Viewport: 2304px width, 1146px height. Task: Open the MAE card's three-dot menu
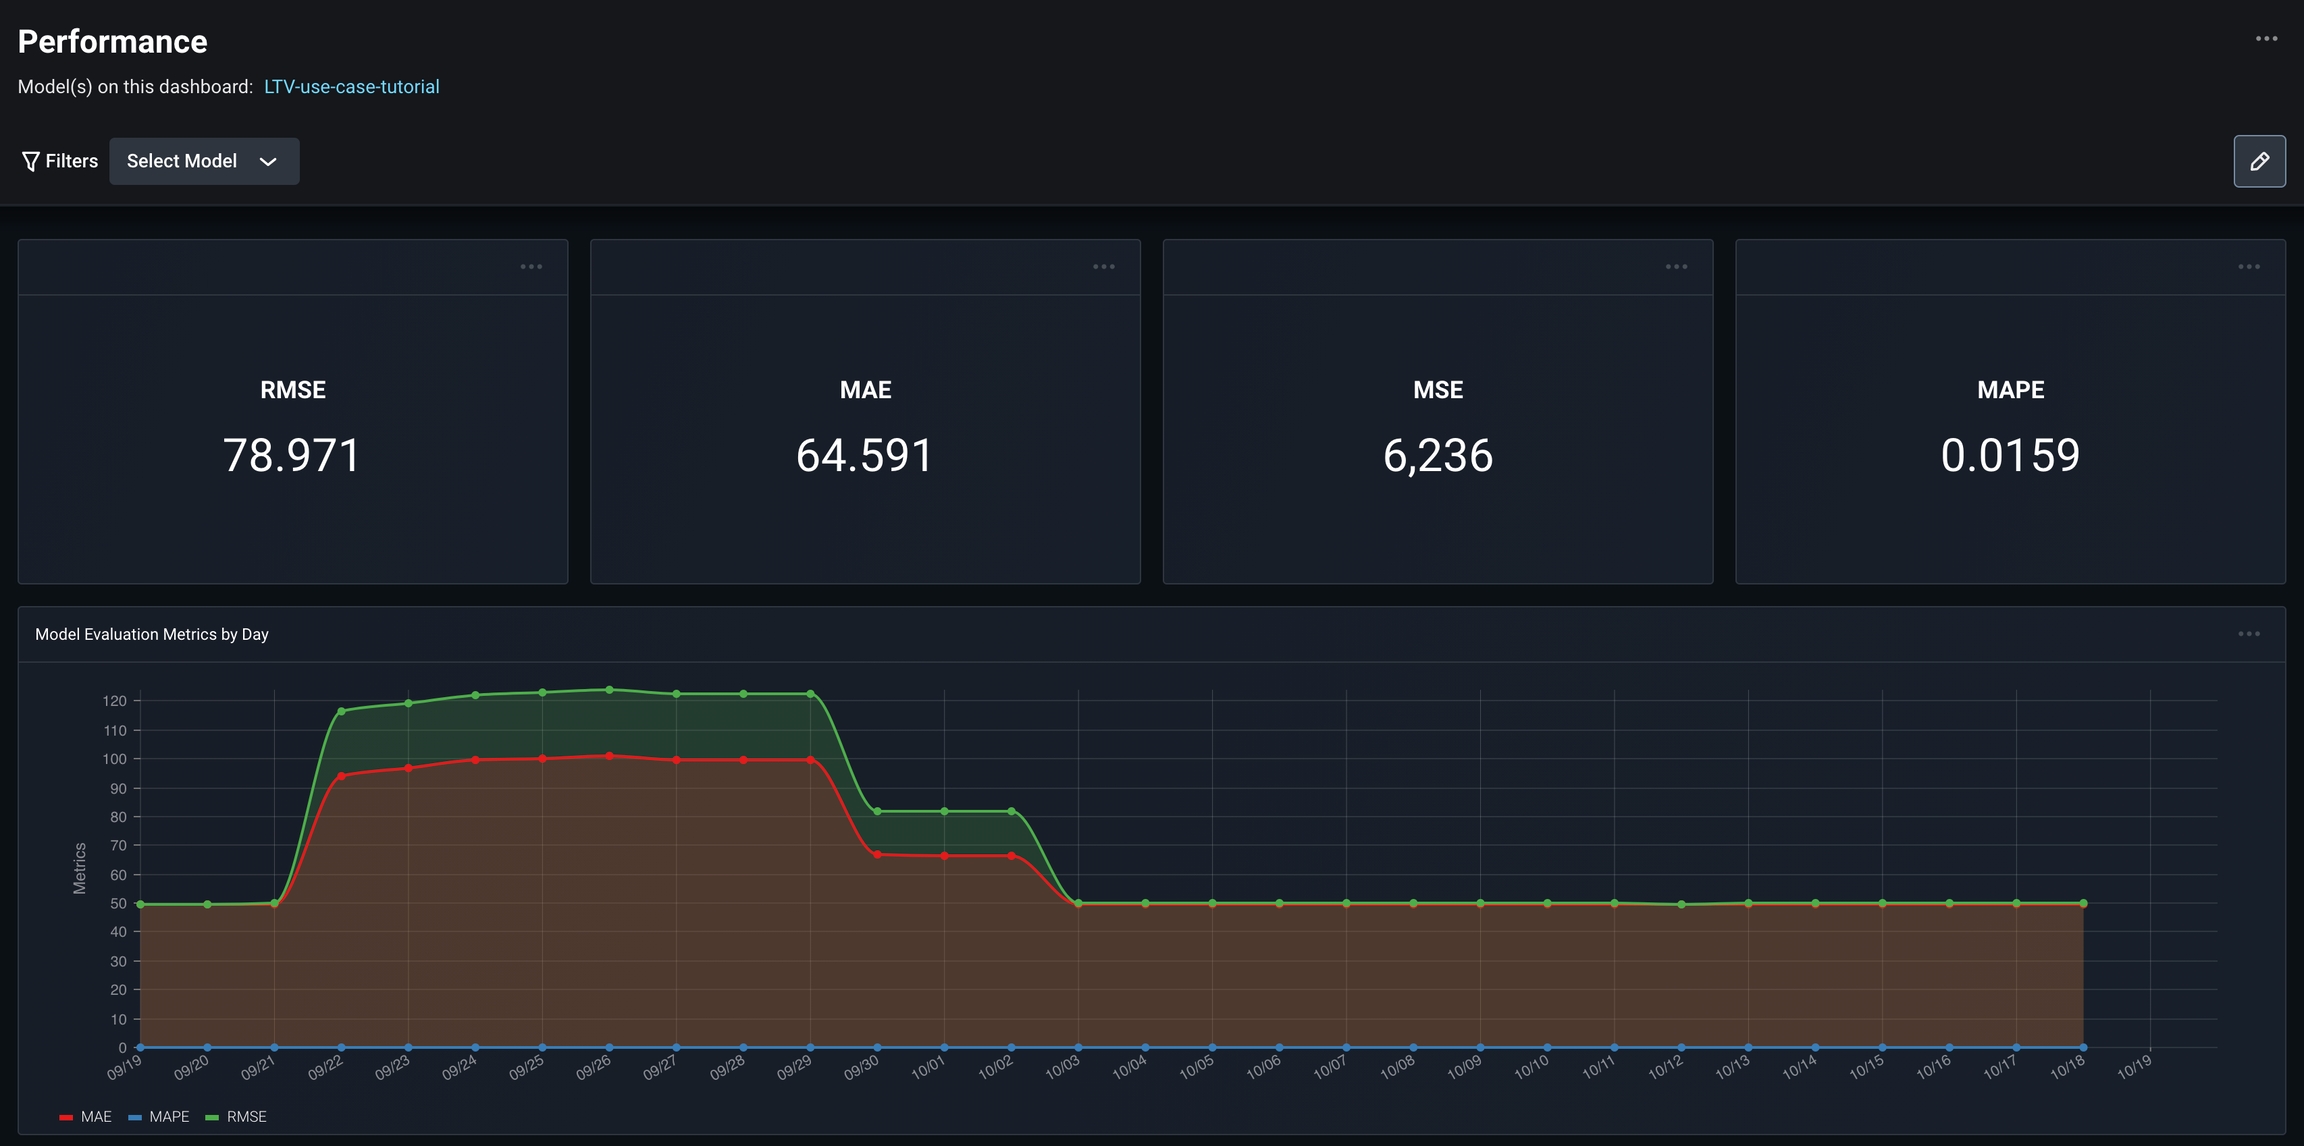coord(1103,267)
